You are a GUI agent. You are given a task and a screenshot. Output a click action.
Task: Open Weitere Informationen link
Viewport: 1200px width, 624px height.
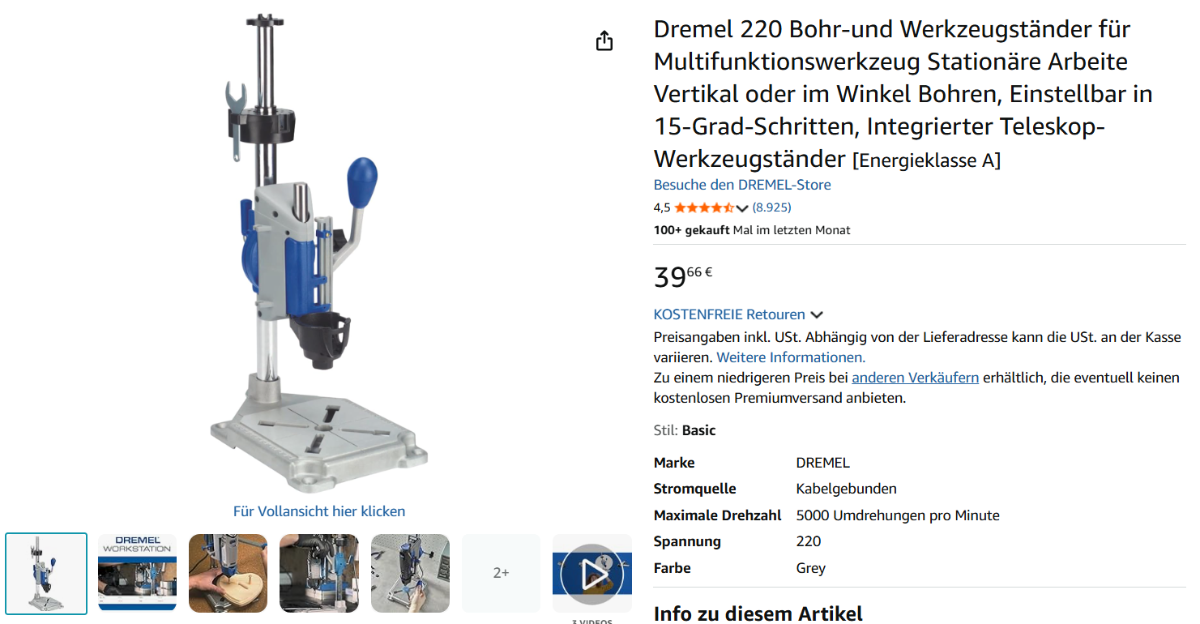tap(791, 357)
